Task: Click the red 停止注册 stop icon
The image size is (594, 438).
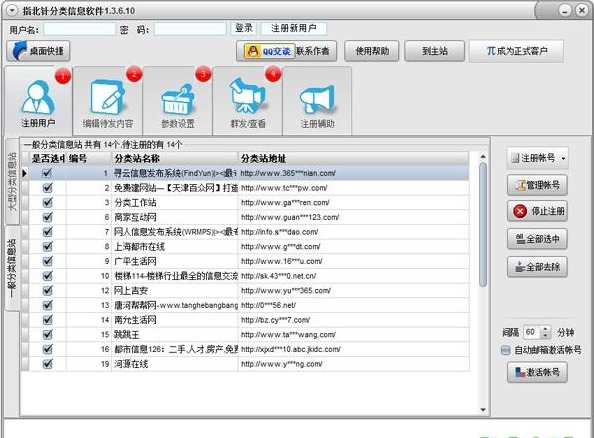Action: pos(520,211)
